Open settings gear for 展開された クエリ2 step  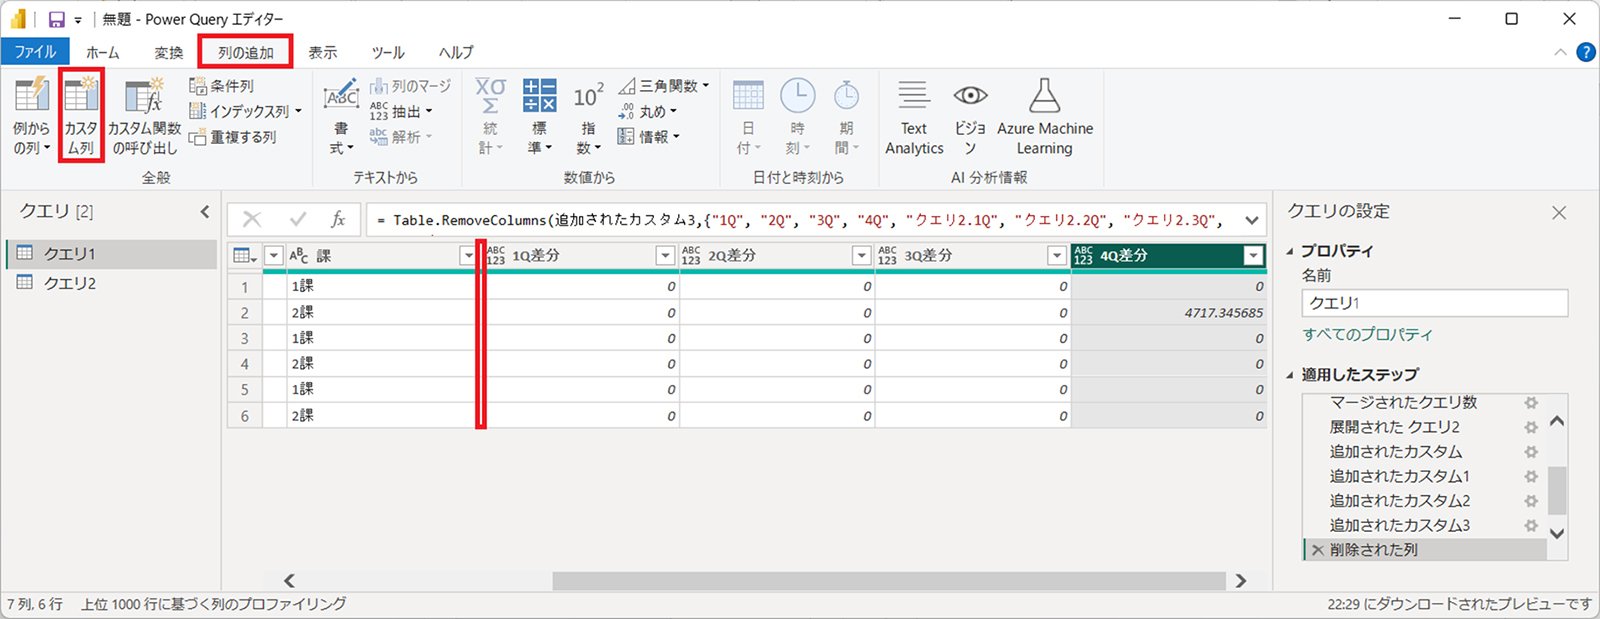tap(1530, 427)
